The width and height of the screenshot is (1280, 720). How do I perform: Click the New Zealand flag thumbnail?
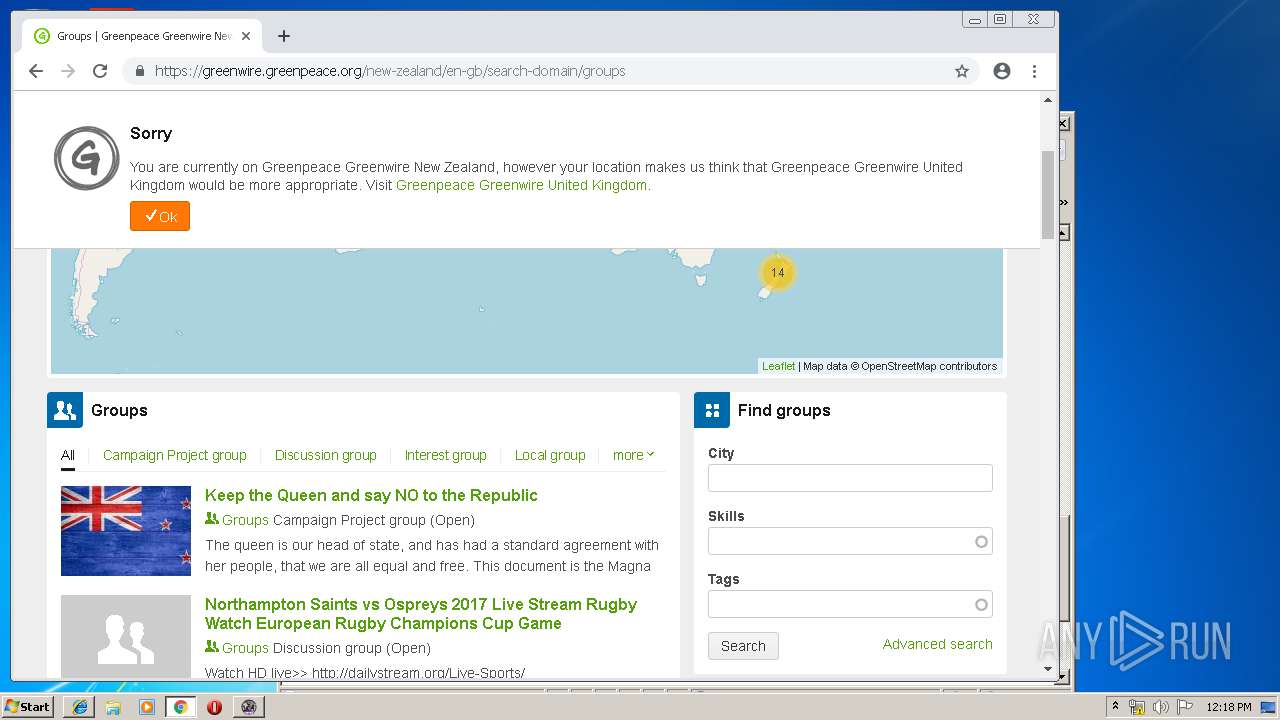click(x=126, y=531)
